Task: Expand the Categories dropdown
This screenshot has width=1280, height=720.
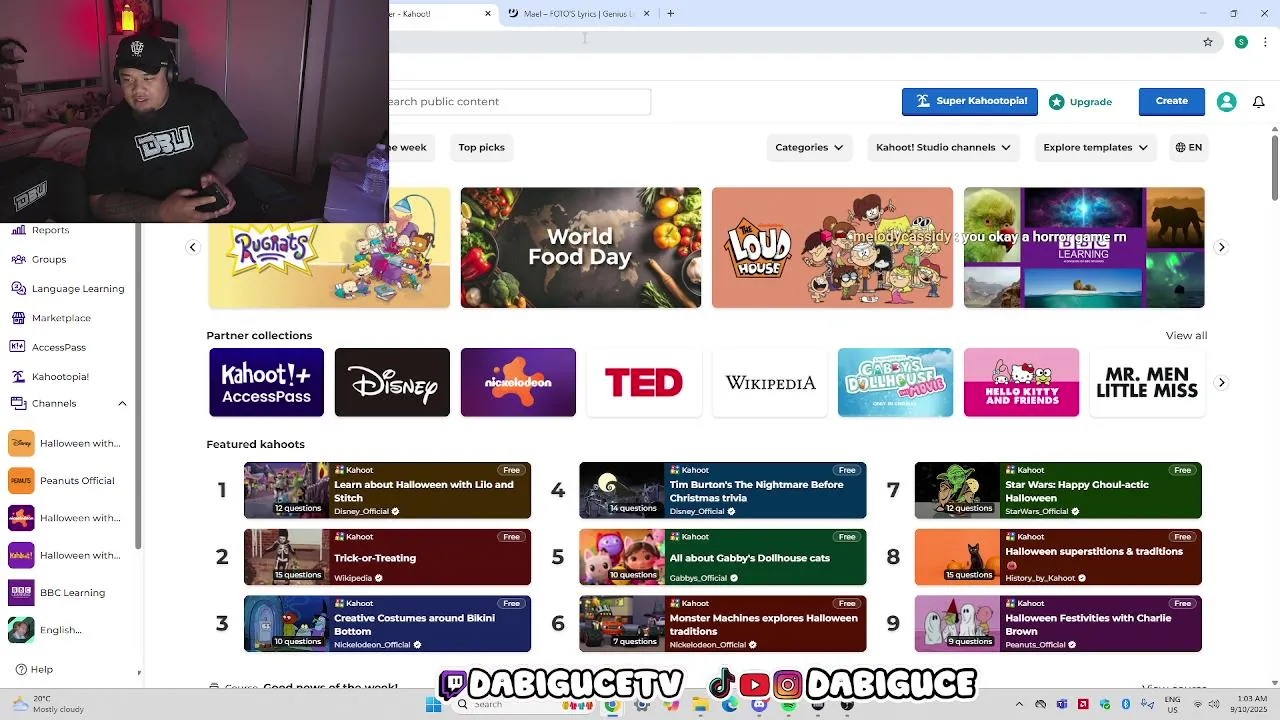Action: coord(809,147)
